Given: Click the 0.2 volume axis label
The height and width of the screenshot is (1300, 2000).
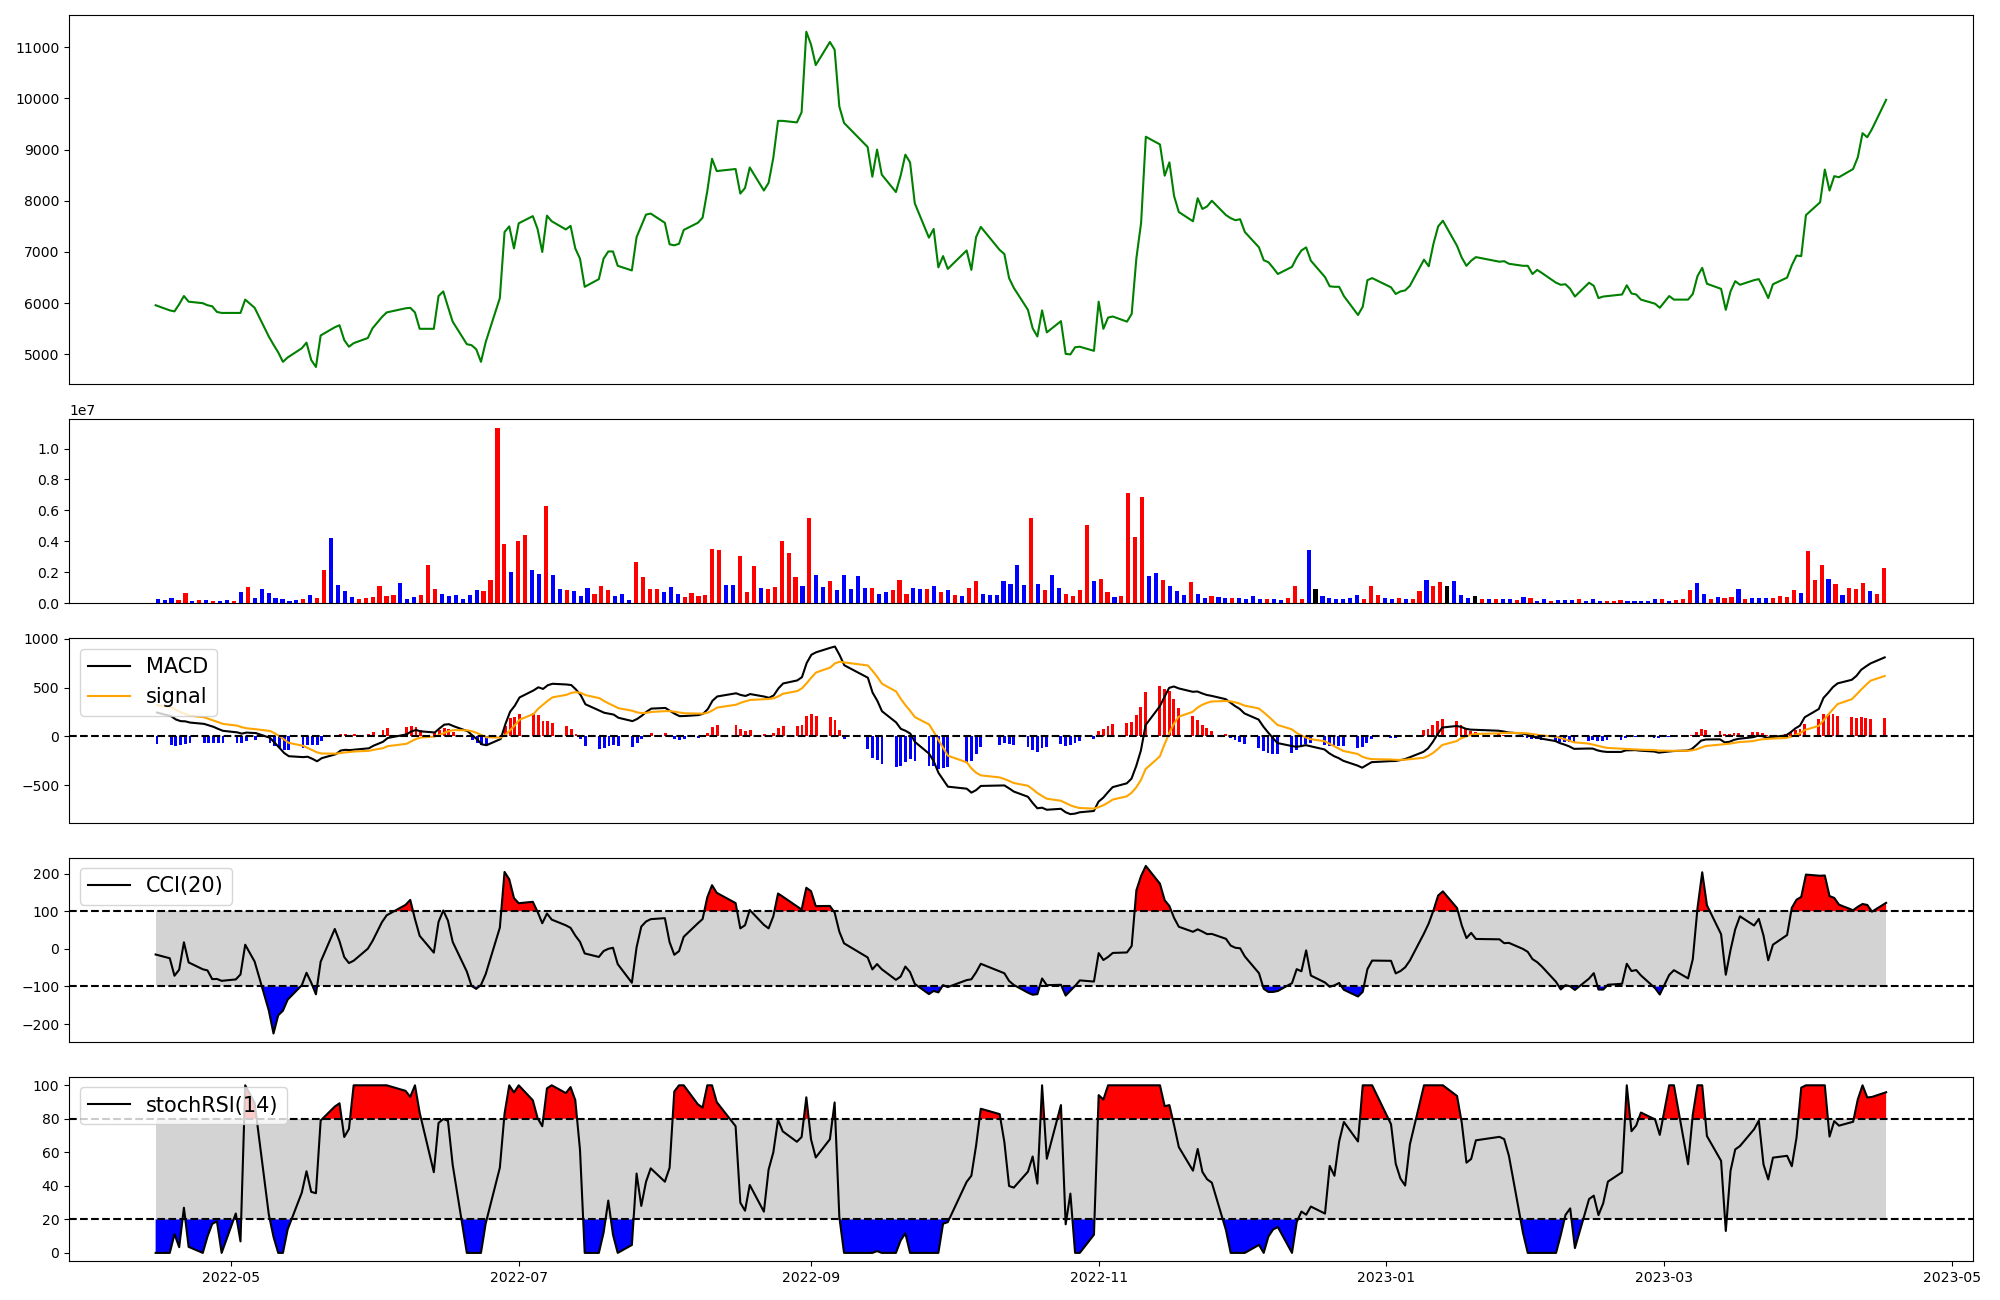Looking at the screenshot, I should click(x=48, y=573).
